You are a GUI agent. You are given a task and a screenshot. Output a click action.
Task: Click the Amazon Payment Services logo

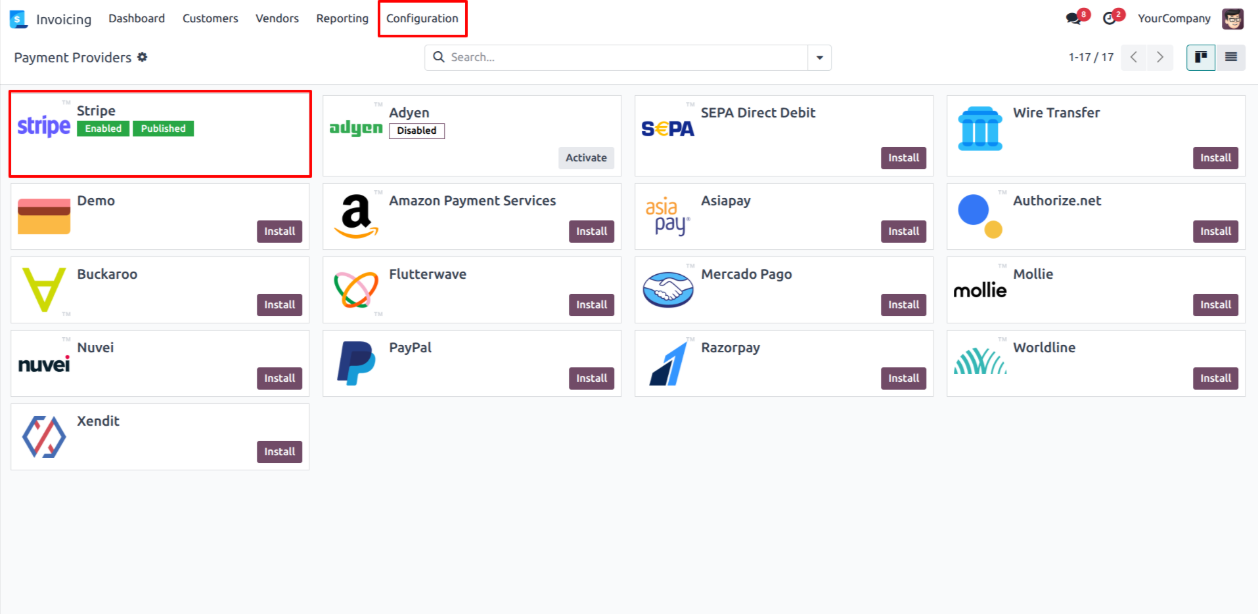pyautogui.click(x=356, y=216)
